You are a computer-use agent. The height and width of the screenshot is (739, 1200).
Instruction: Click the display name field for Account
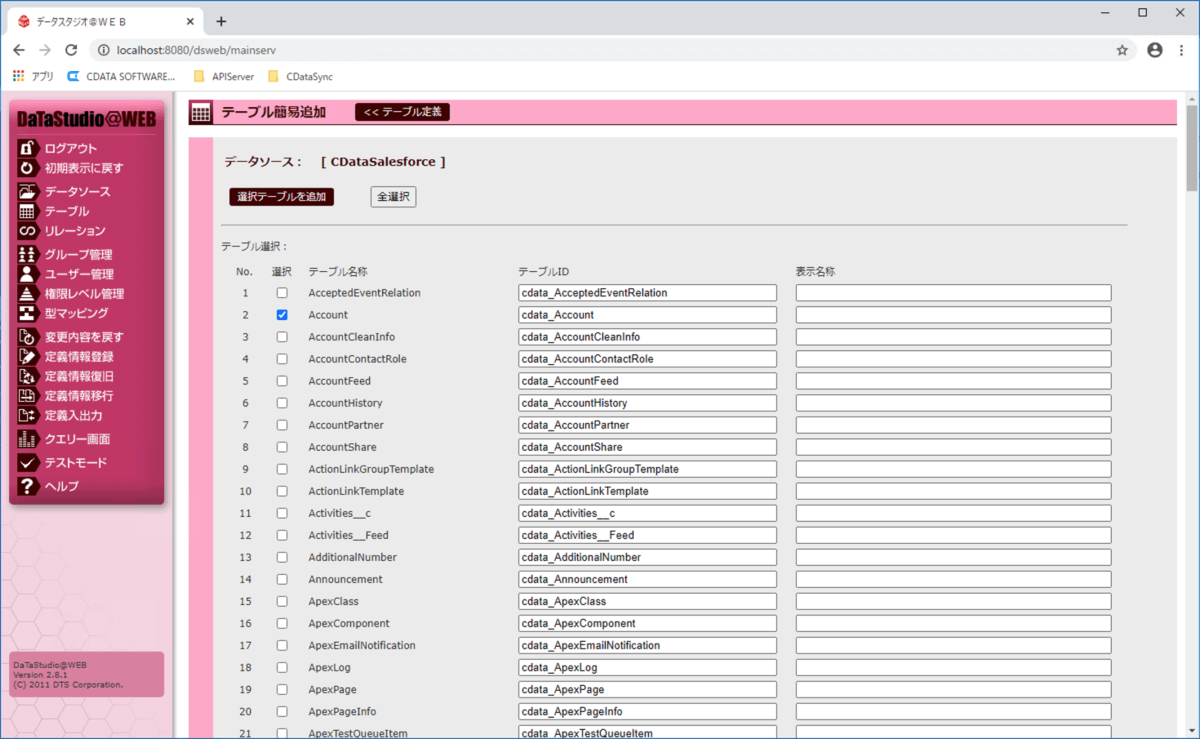[953, 315]
